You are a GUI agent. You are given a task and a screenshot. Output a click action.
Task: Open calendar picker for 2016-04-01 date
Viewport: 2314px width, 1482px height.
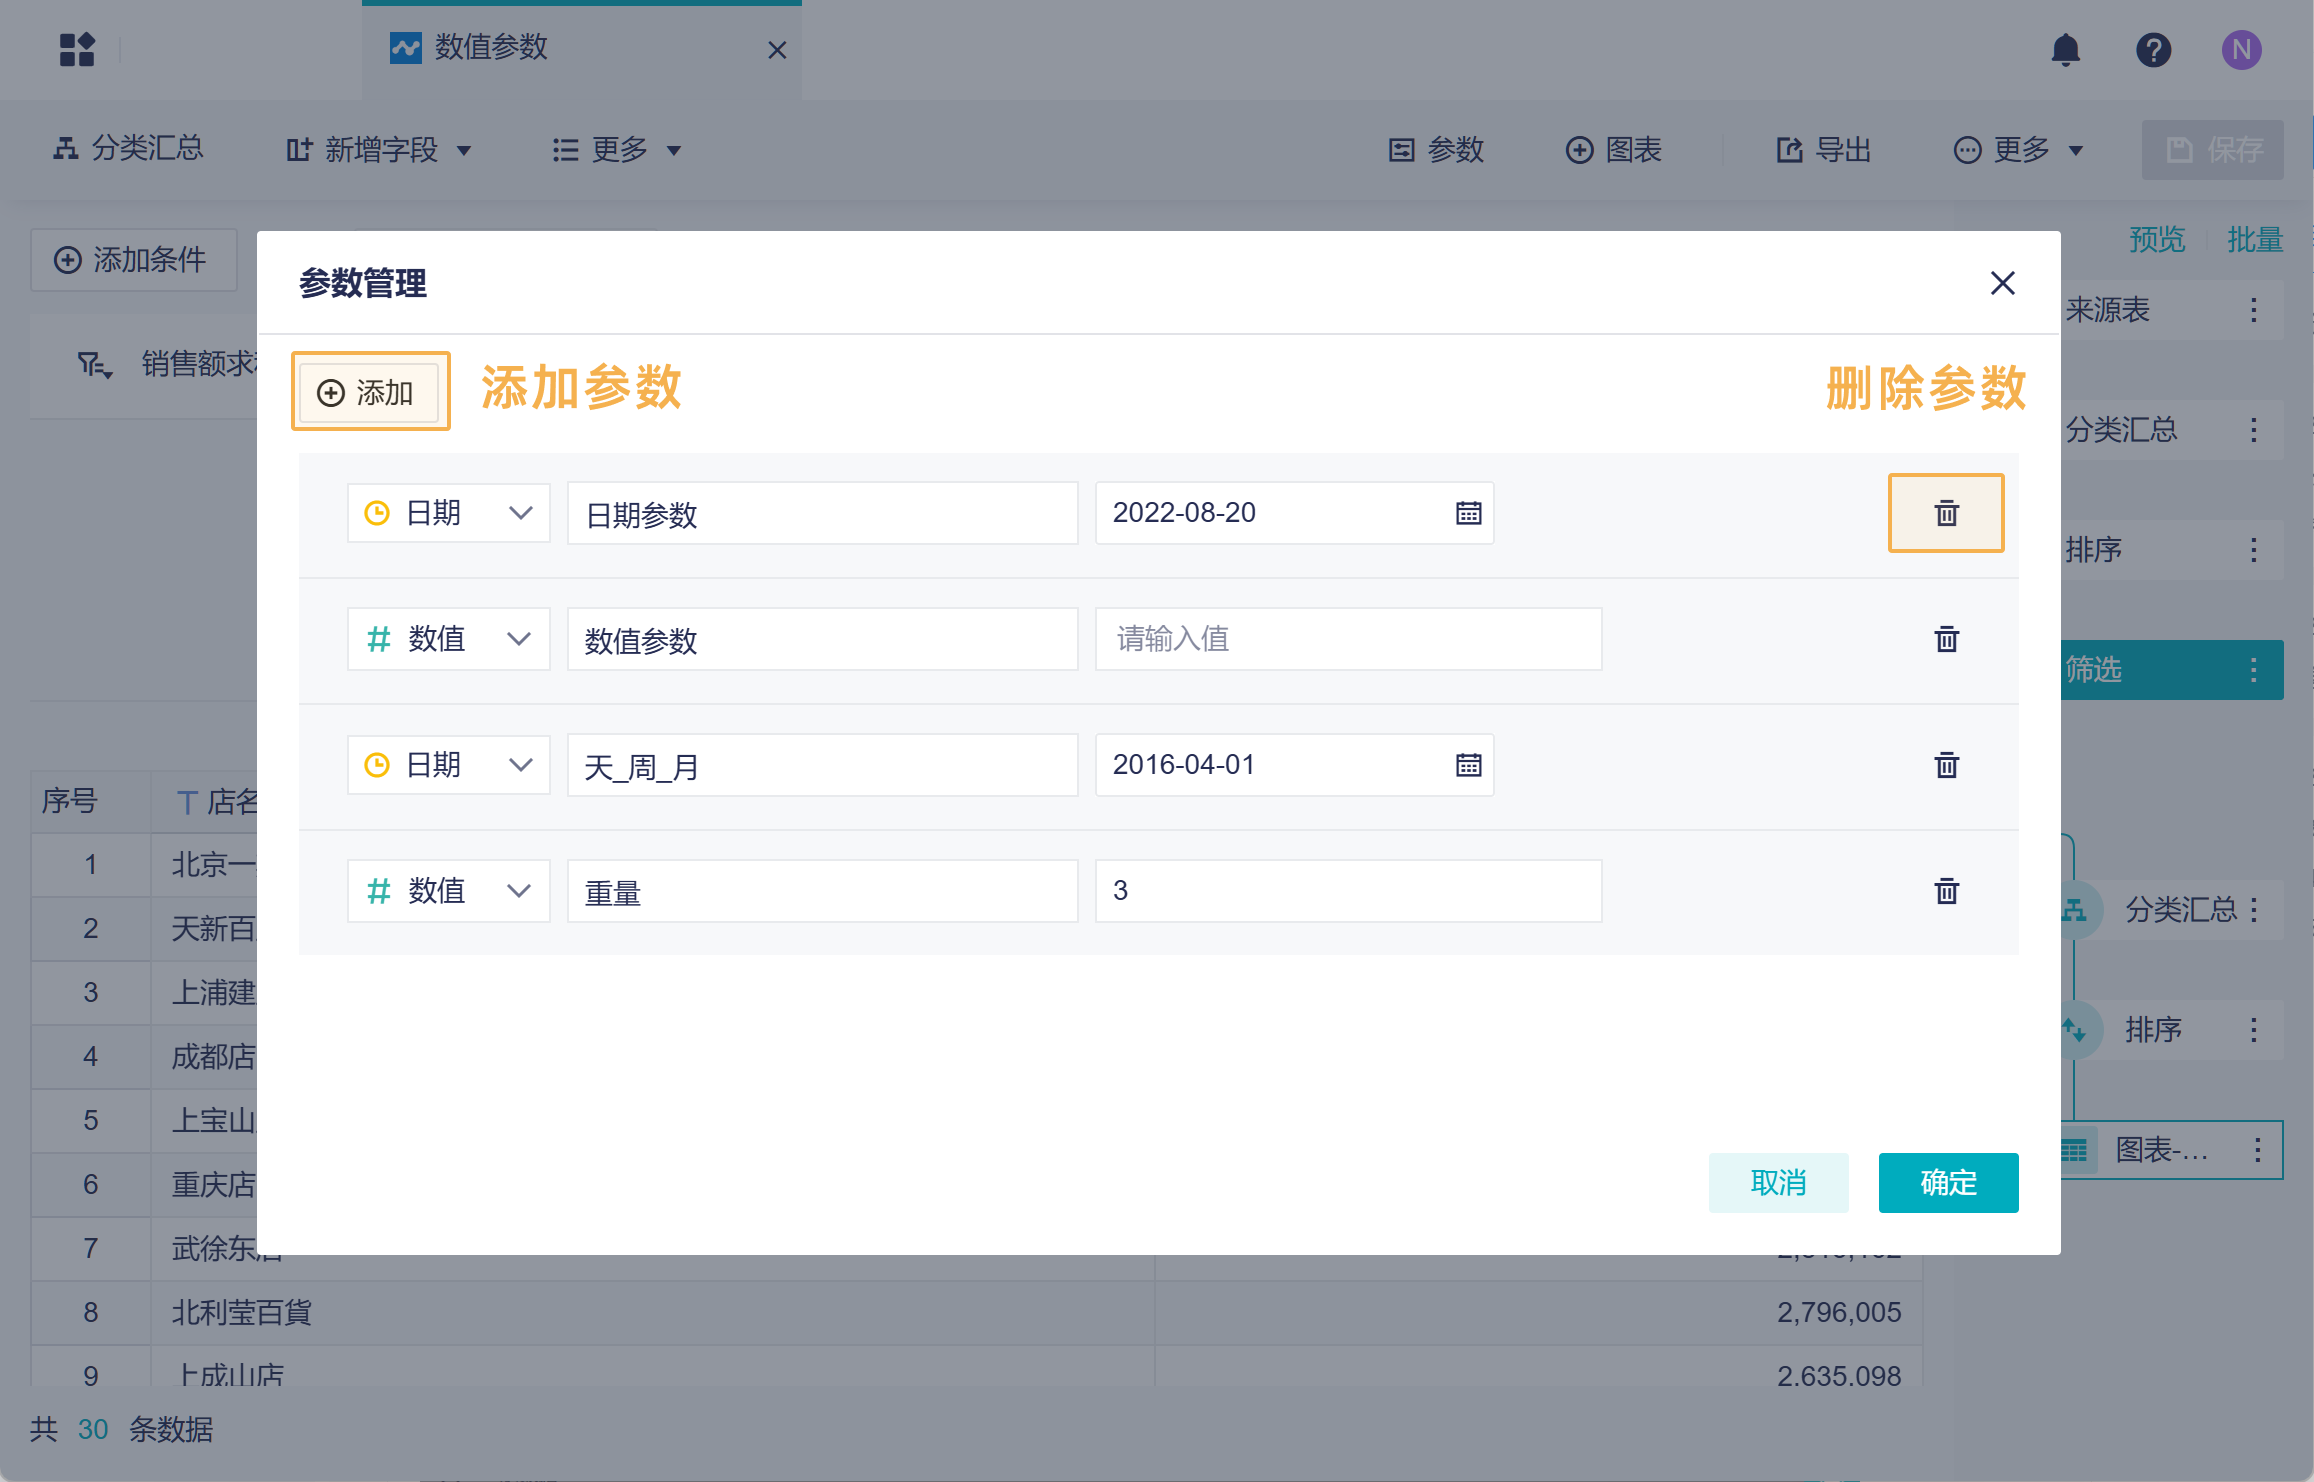(x=1467, y=765)
